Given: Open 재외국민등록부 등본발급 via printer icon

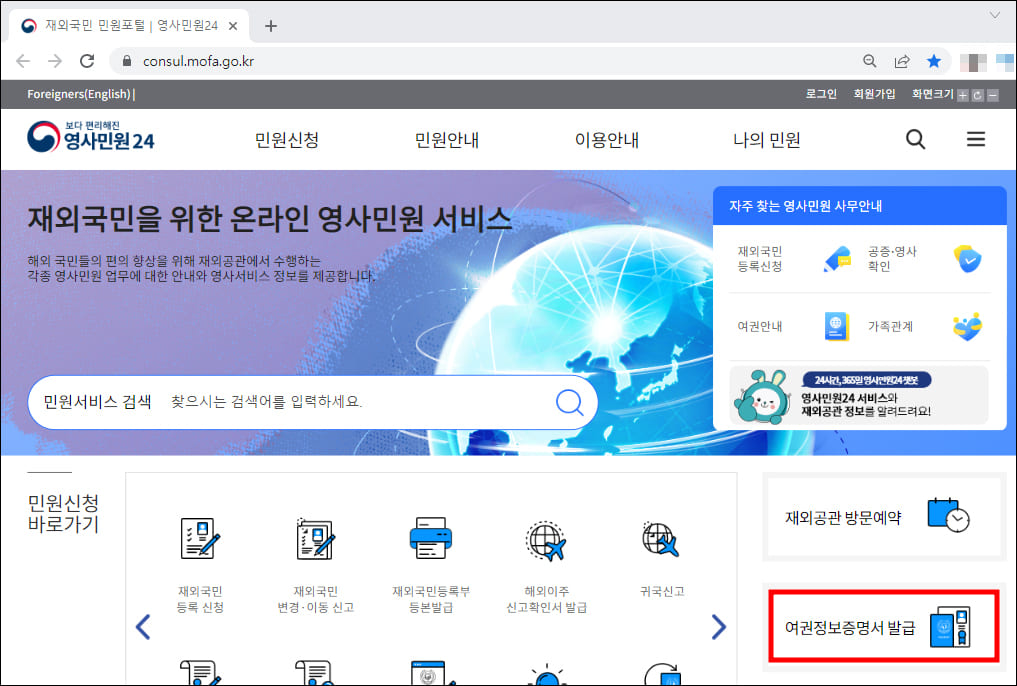Looking at the screenshot, I should pyautogui.click(x=430, y=537).
